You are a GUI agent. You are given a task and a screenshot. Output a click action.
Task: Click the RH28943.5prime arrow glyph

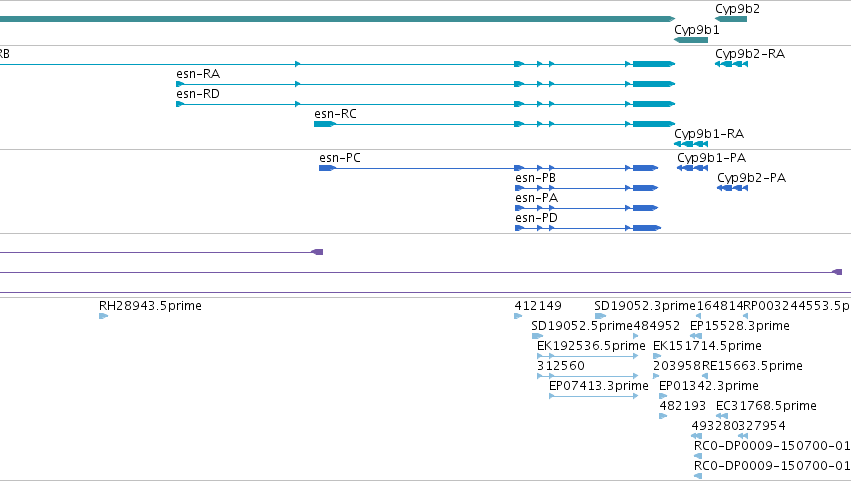103,316
